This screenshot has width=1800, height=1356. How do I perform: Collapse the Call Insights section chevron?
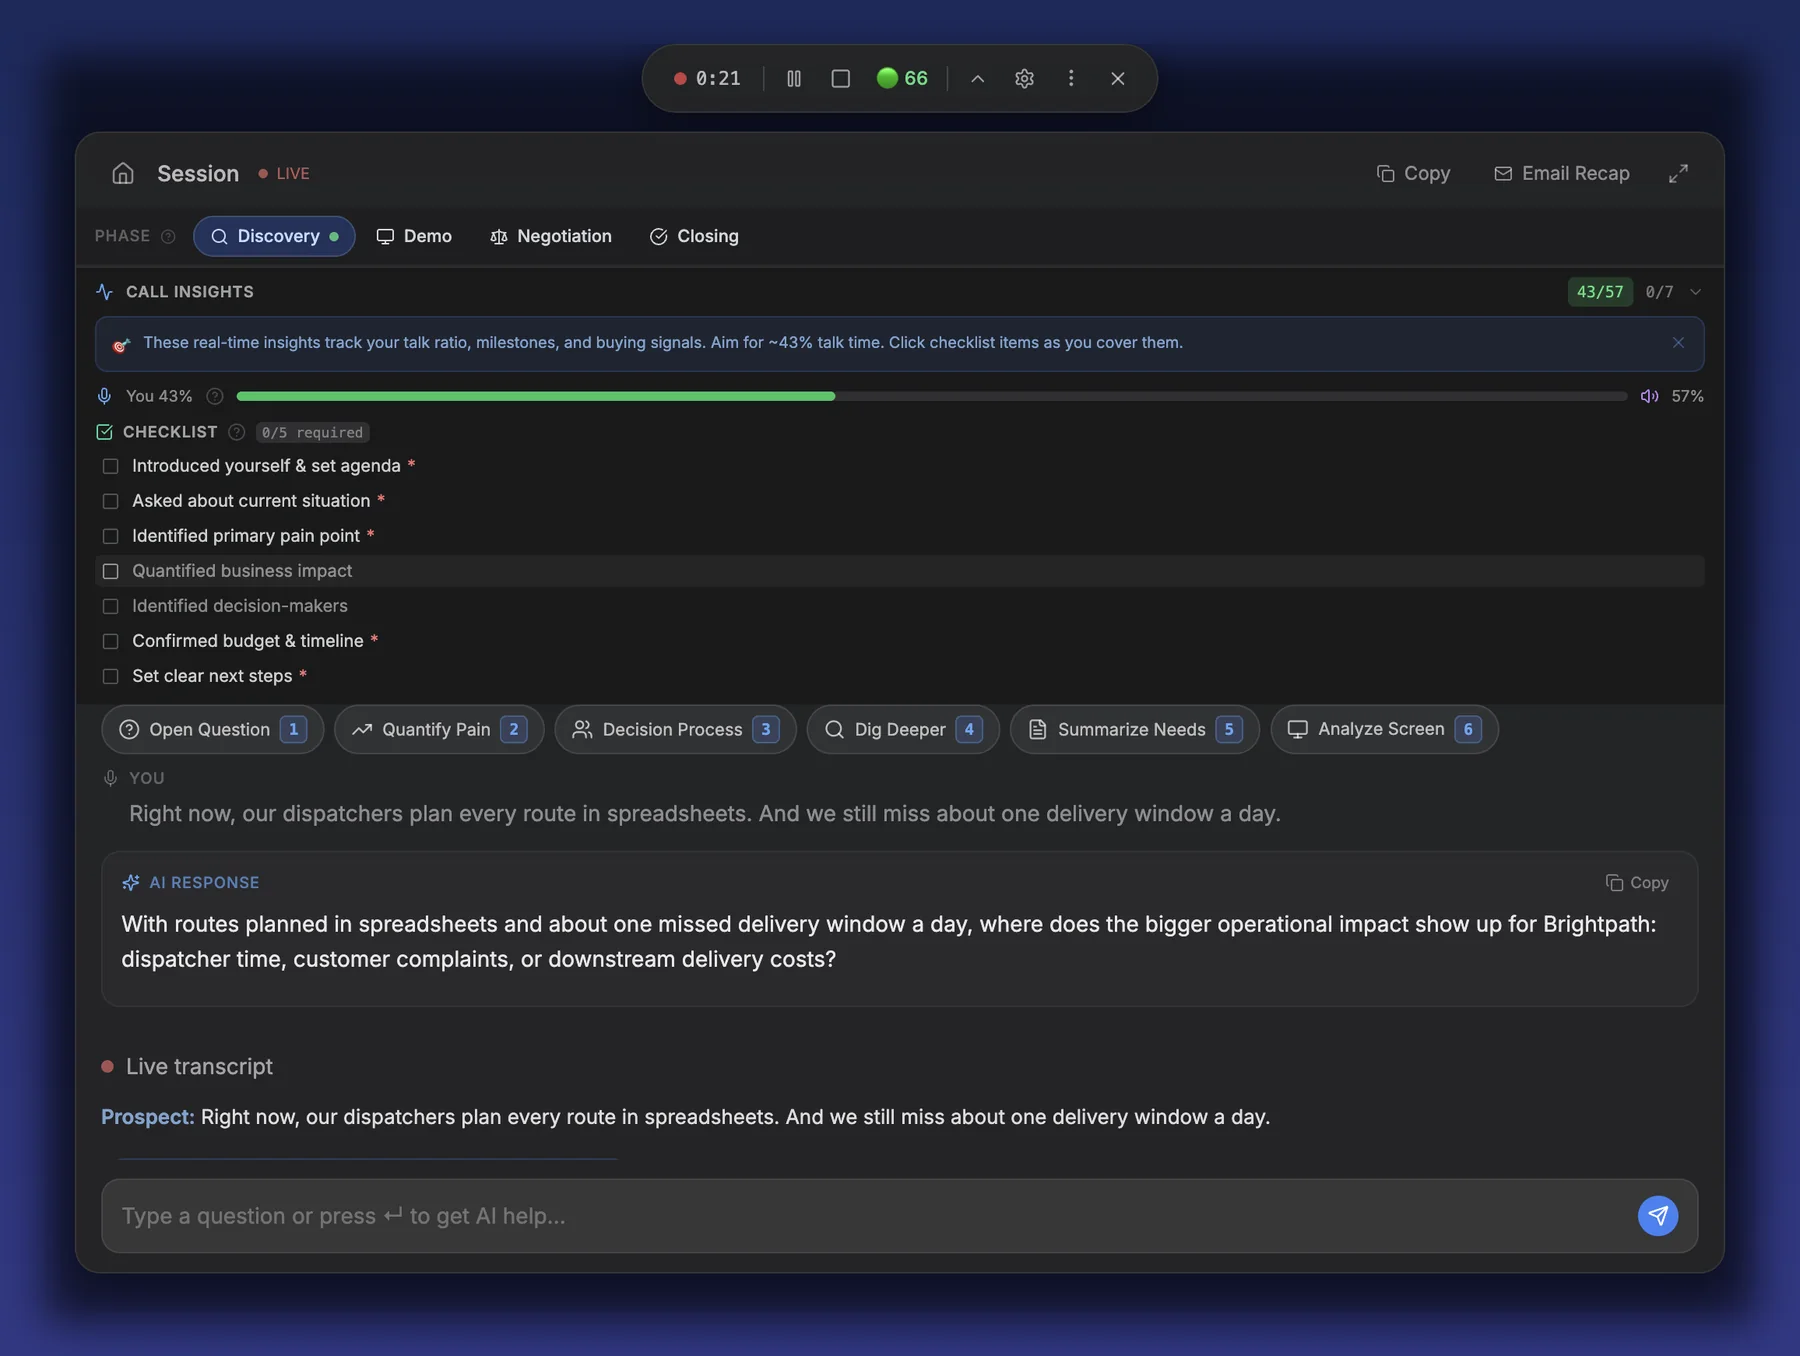click(1695, 292)
